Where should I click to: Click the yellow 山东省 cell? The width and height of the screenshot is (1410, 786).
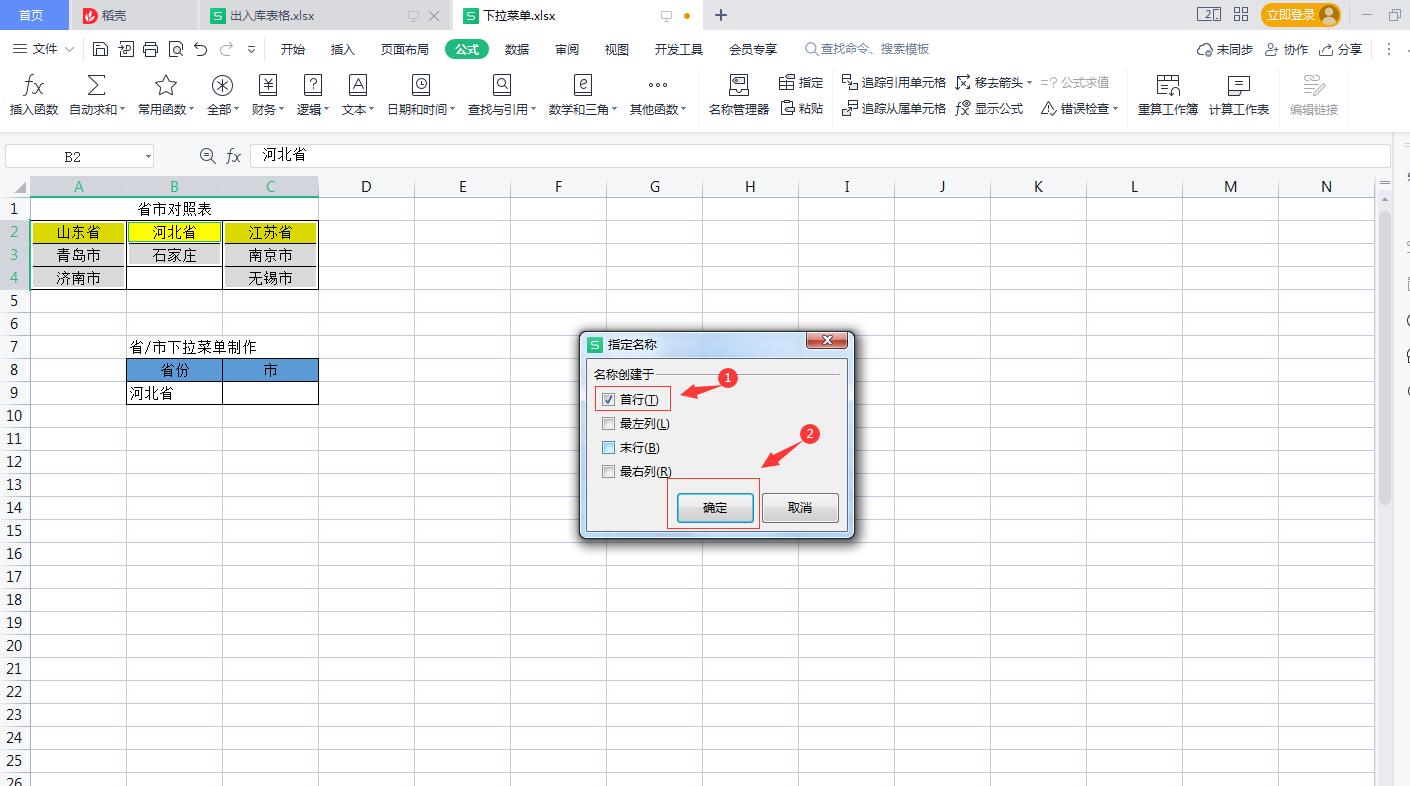(78, 232)
